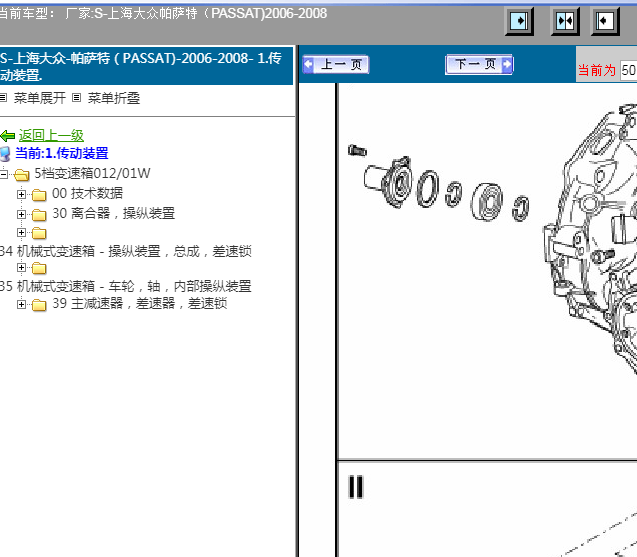Expand the node above 35 机械式变速箱
Viewport: 637px width, 557px height.
tap(22, 267)
